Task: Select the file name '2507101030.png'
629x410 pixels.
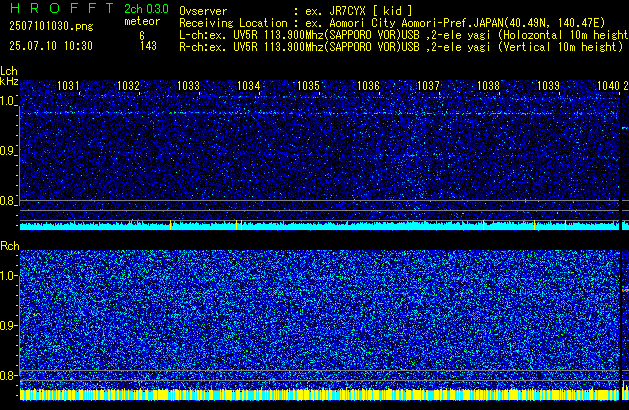Action: (x=51, y=26)
